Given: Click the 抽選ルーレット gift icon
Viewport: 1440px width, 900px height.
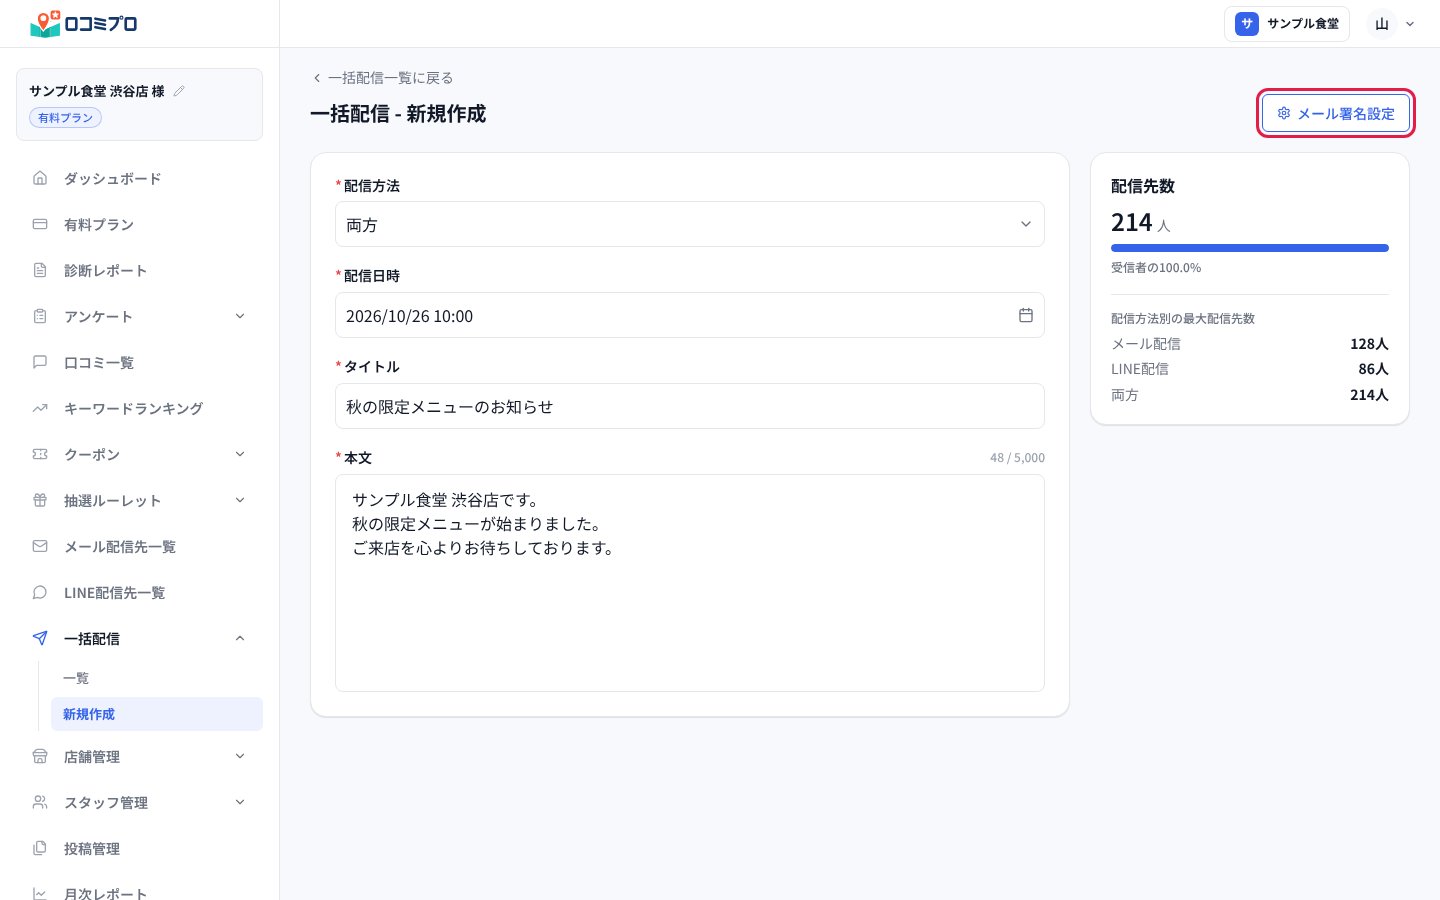Looking at the screenshot, I should (40, 500).
